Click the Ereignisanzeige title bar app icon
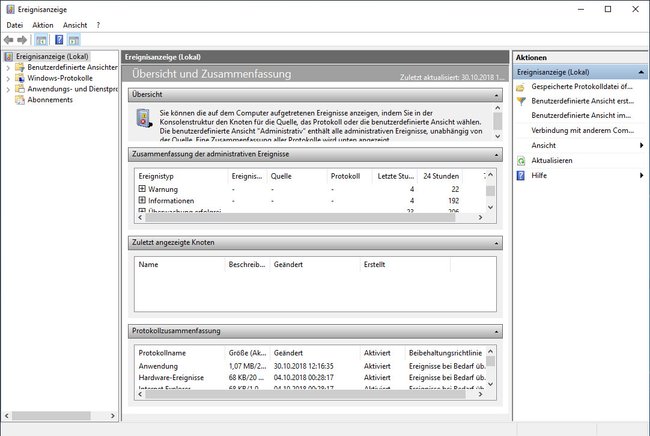This screenshot has width=650, height=436. 10,9
